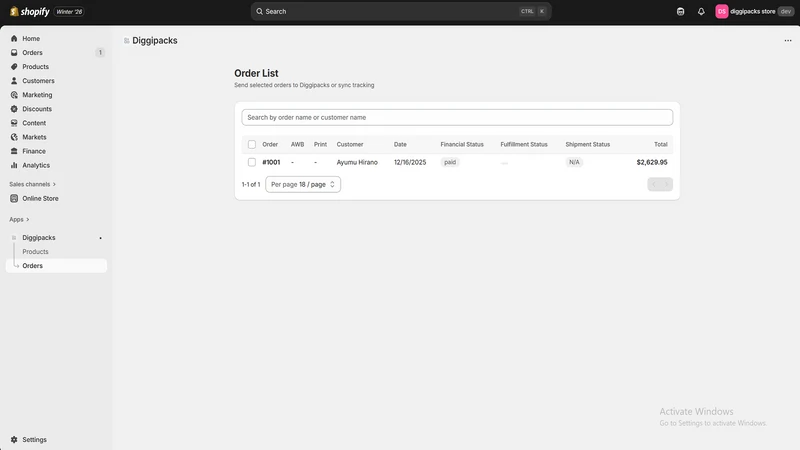Viewport: 800px width, 450px height.
Task: Expand the Apps section
Action: (x=19, y=219)
